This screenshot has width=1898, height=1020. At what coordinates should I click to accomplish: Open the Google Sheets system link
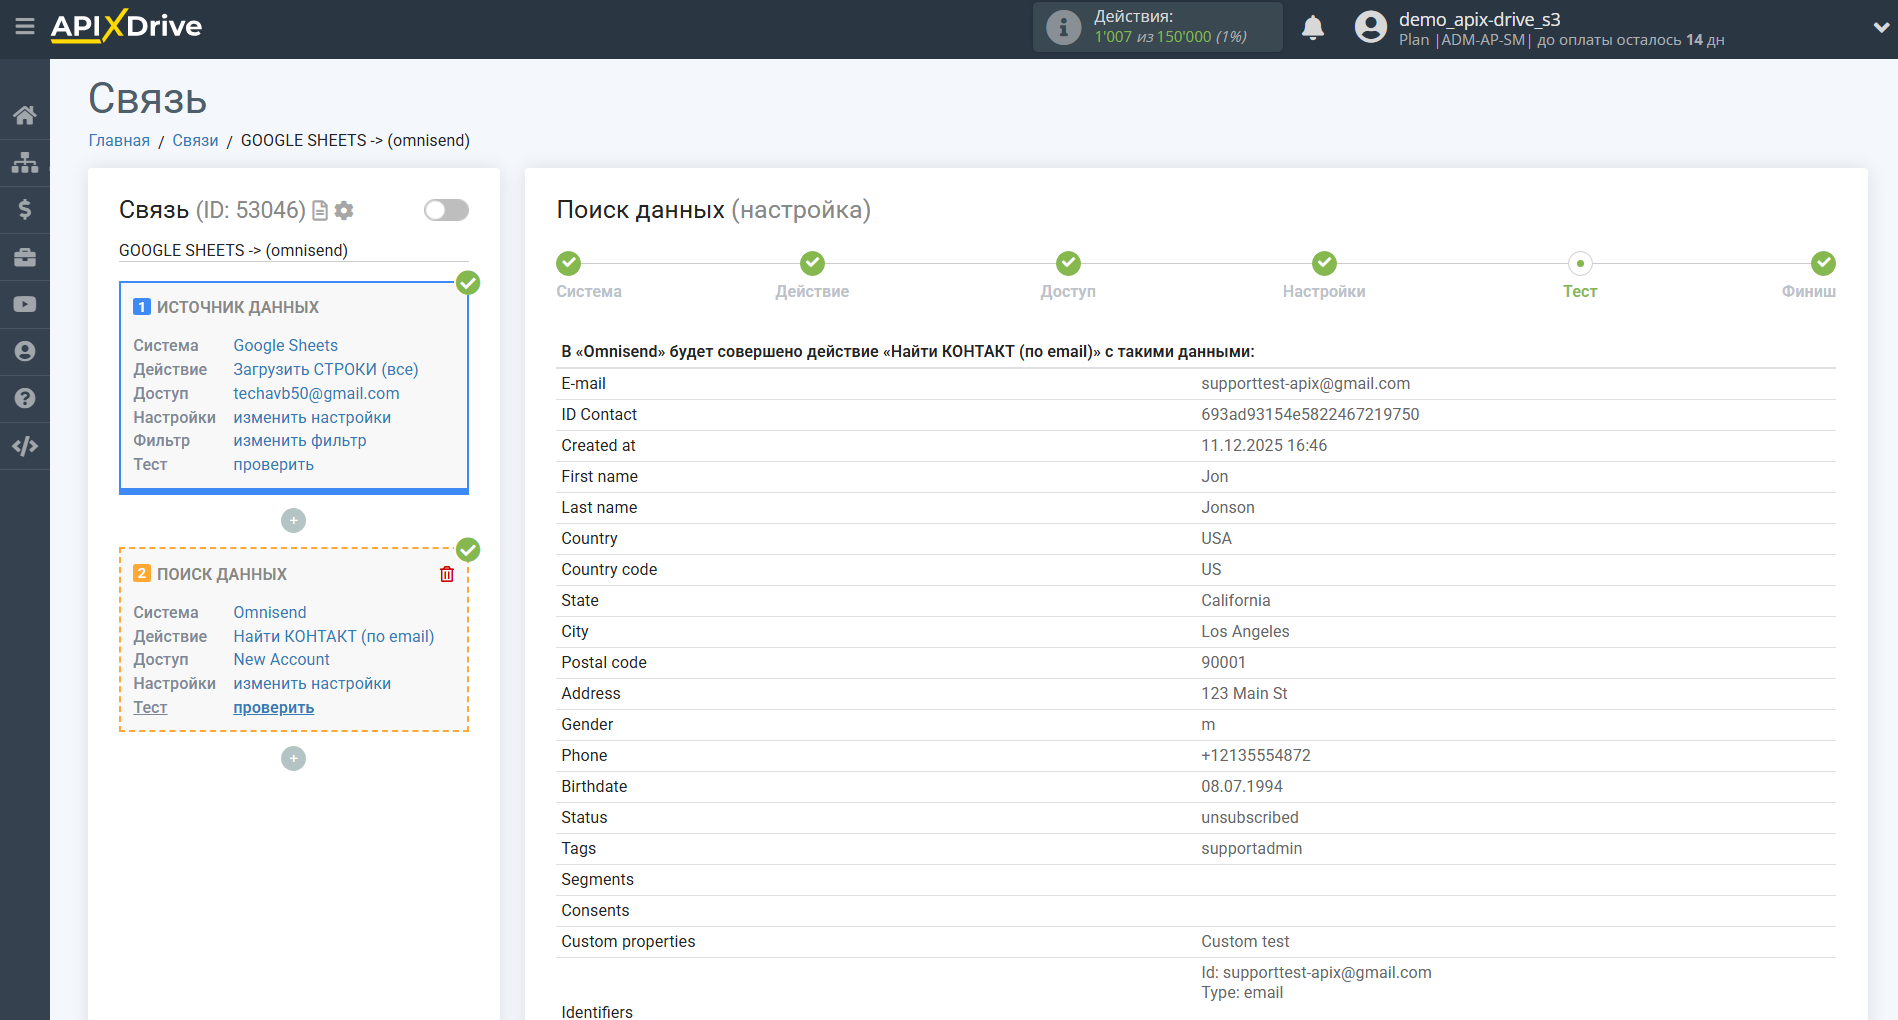pos(285,345)
